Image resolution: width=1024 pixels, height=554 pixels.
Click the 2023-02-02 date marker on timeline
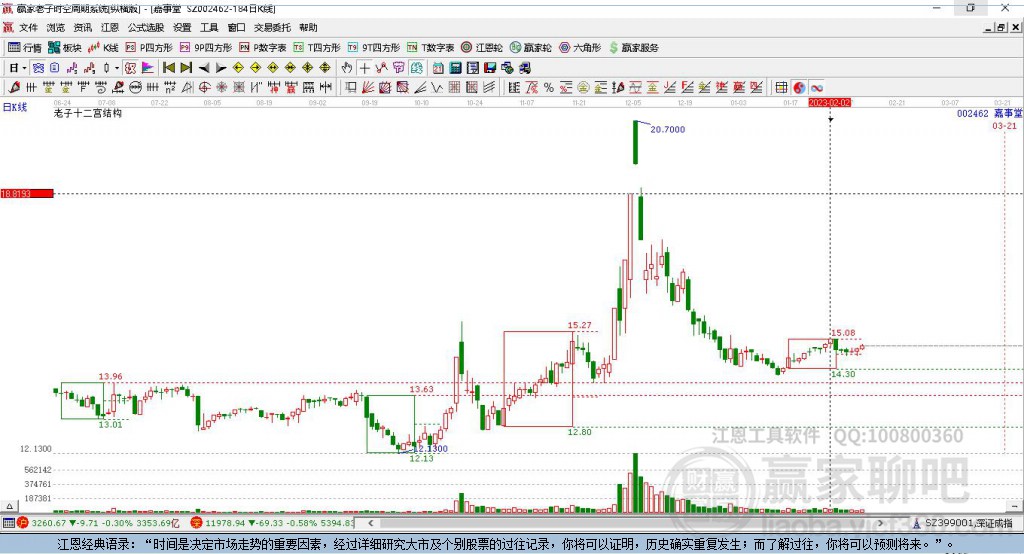click(829, 102)
